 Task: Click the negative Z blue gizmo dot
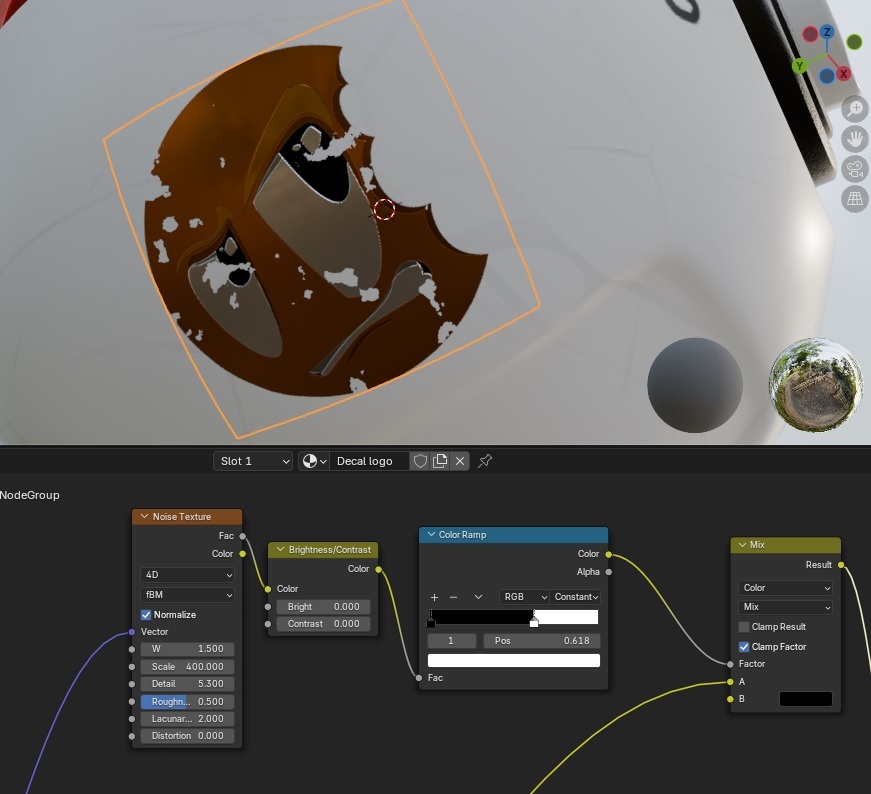click(827, 76)
